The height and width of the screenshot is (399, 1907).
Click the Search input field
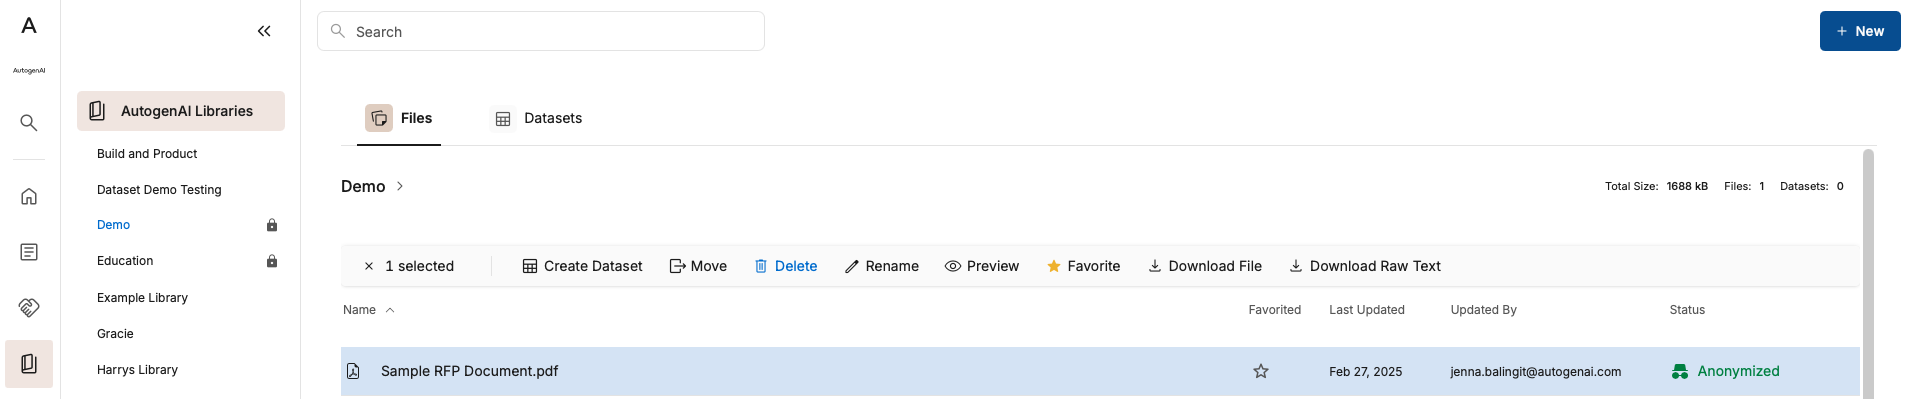(x=541, y=31)
